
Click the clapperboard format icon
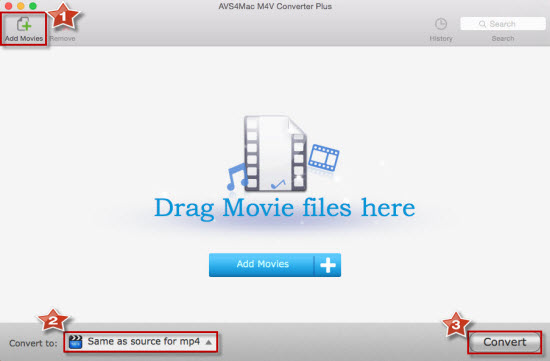(75, 342)
